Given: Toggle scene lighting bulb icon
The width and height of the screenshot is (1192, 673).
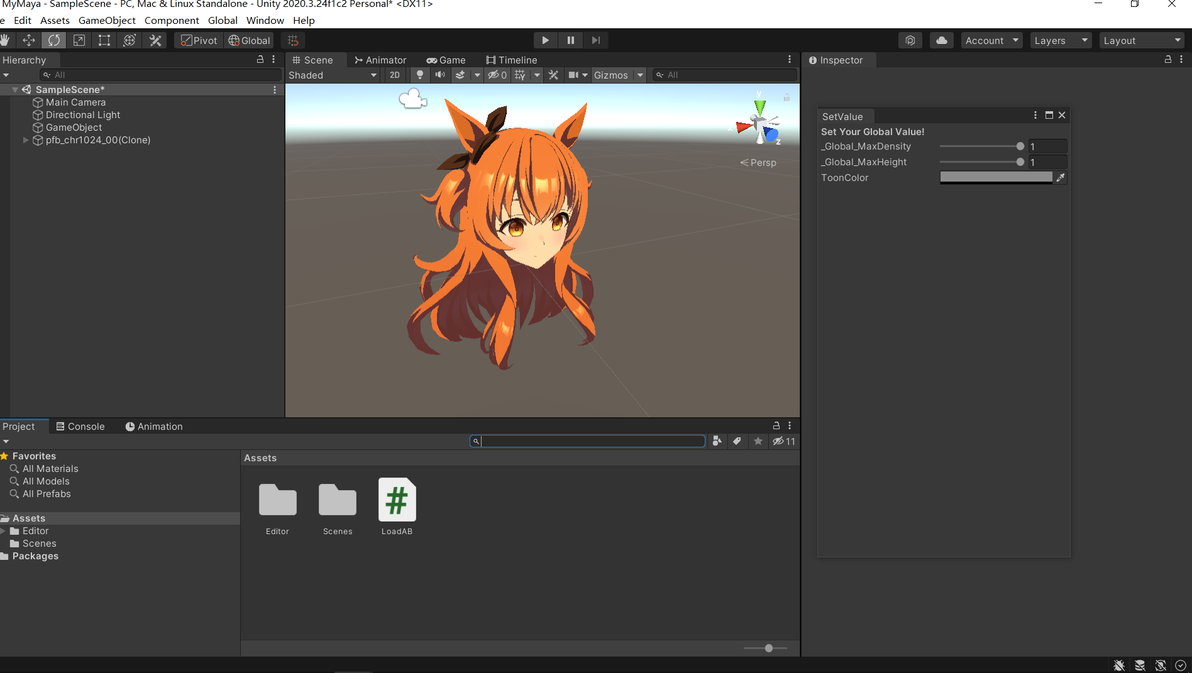Looking at the screenshot, I should [420, 75].
